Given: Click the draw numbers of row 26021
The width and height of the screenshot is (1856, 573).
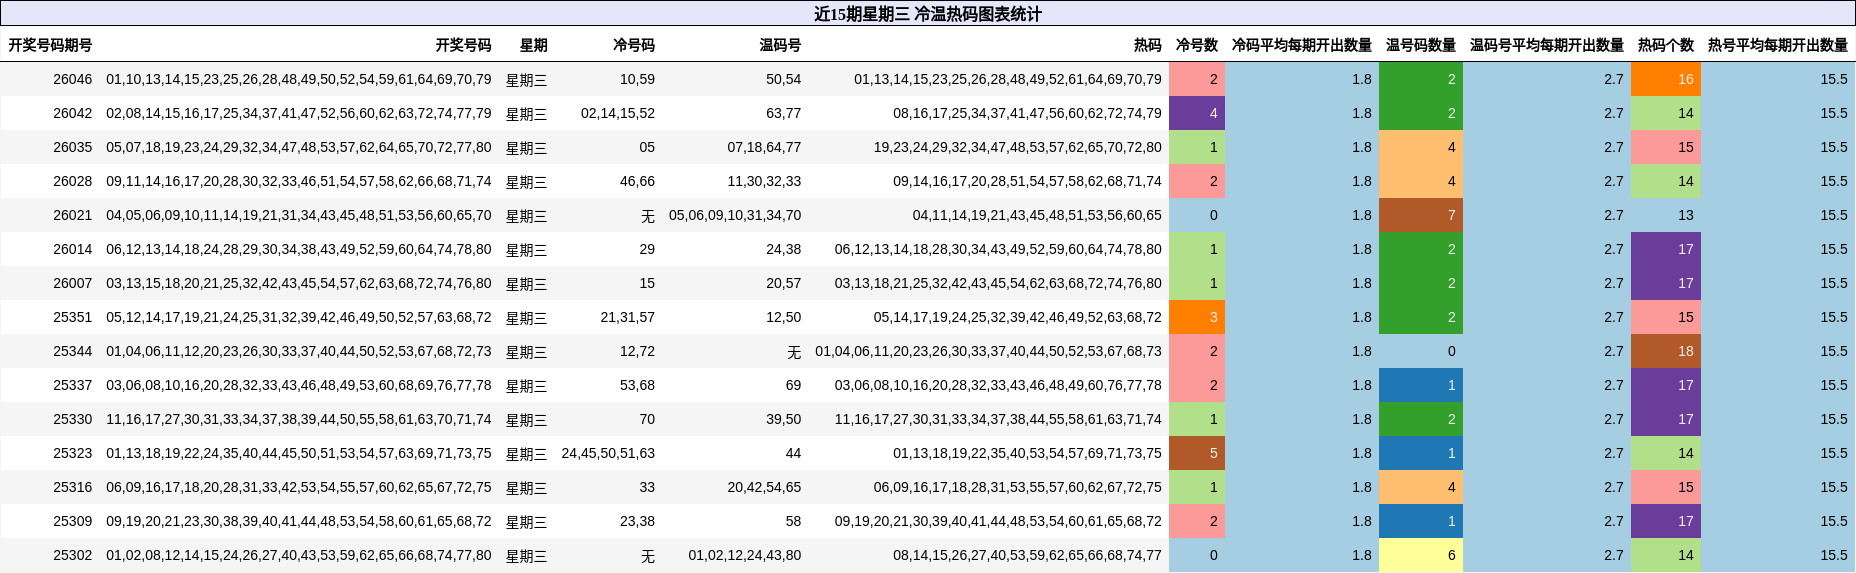Looking at the screenshot, I should pos(299,215).
